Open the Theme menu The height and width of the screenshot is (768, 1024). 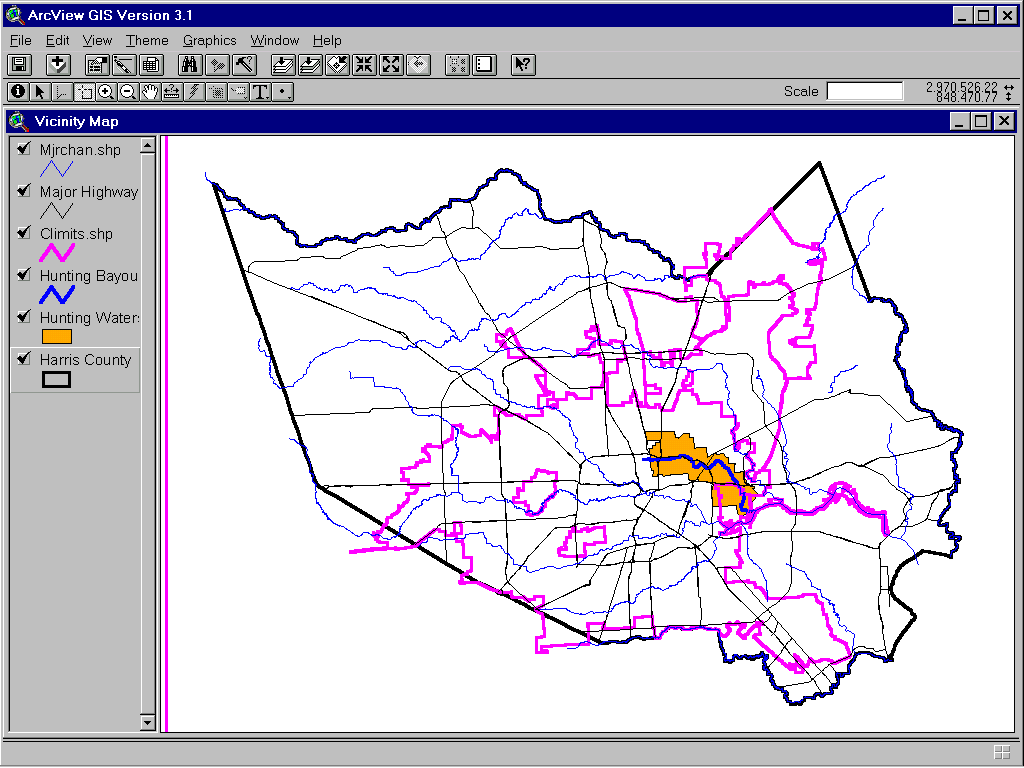click(x=147, y=40)
